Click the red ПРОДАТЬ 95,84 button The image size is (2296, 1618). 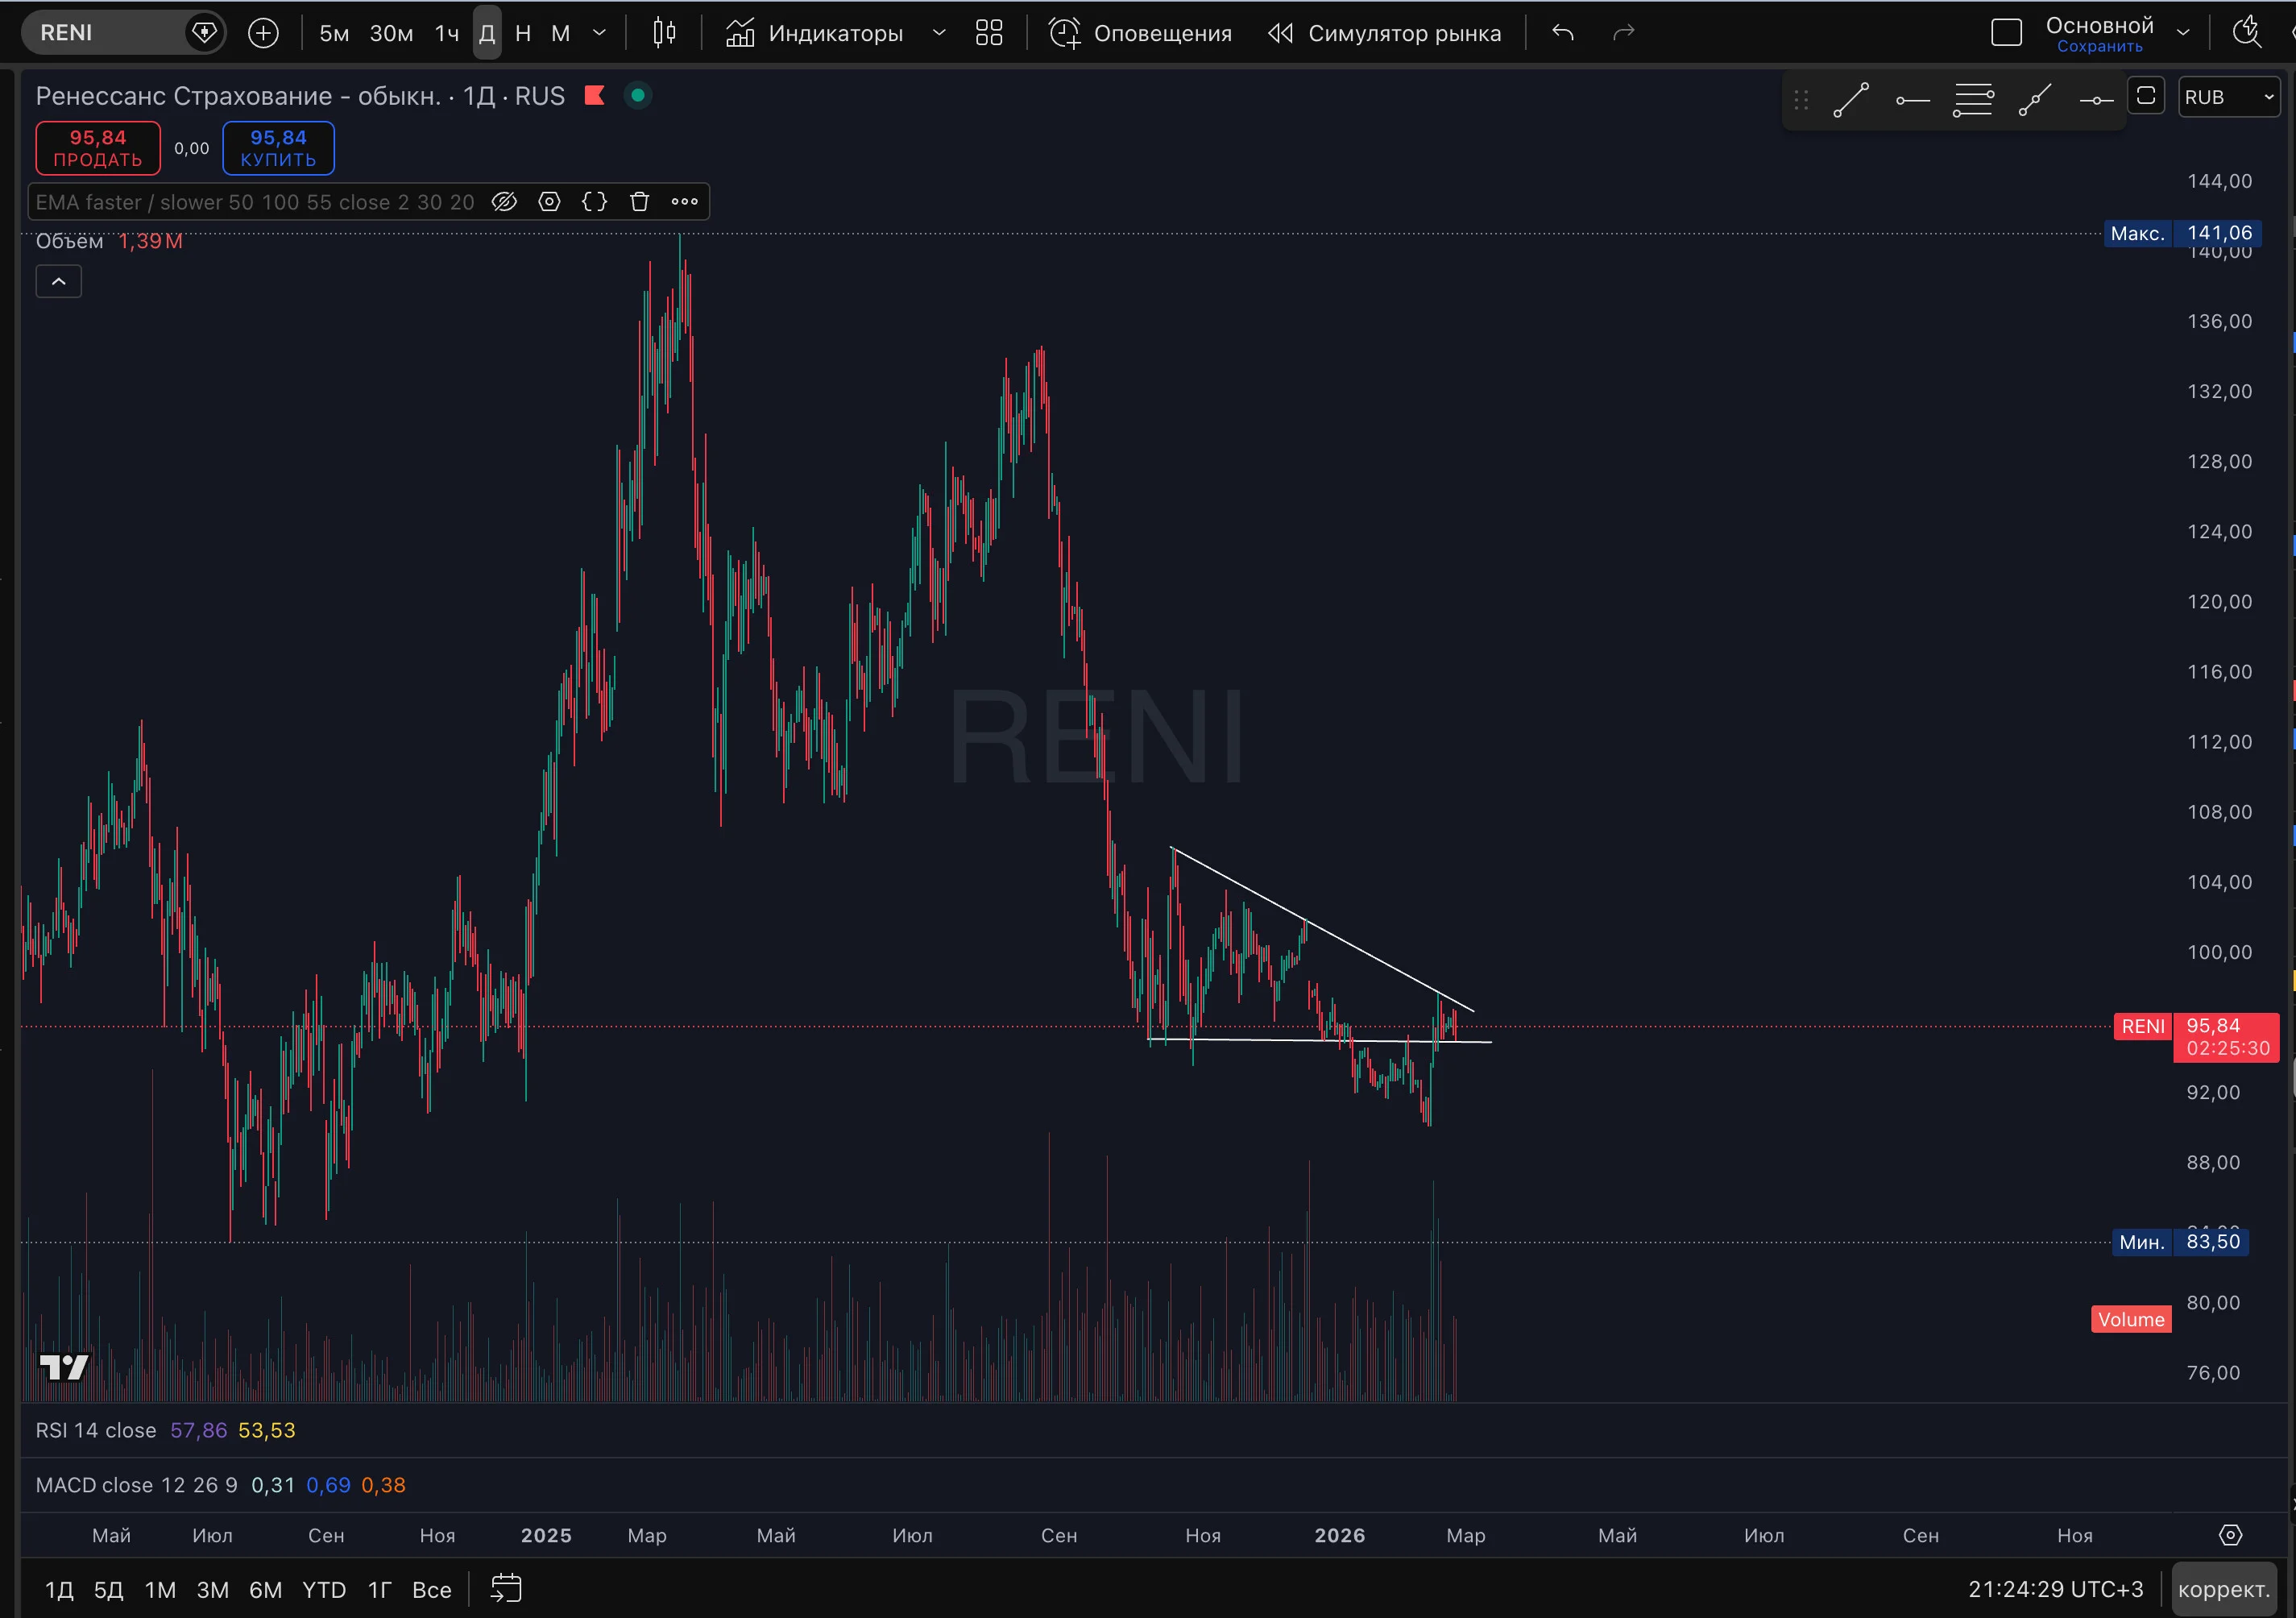click(x=98, y=148)
